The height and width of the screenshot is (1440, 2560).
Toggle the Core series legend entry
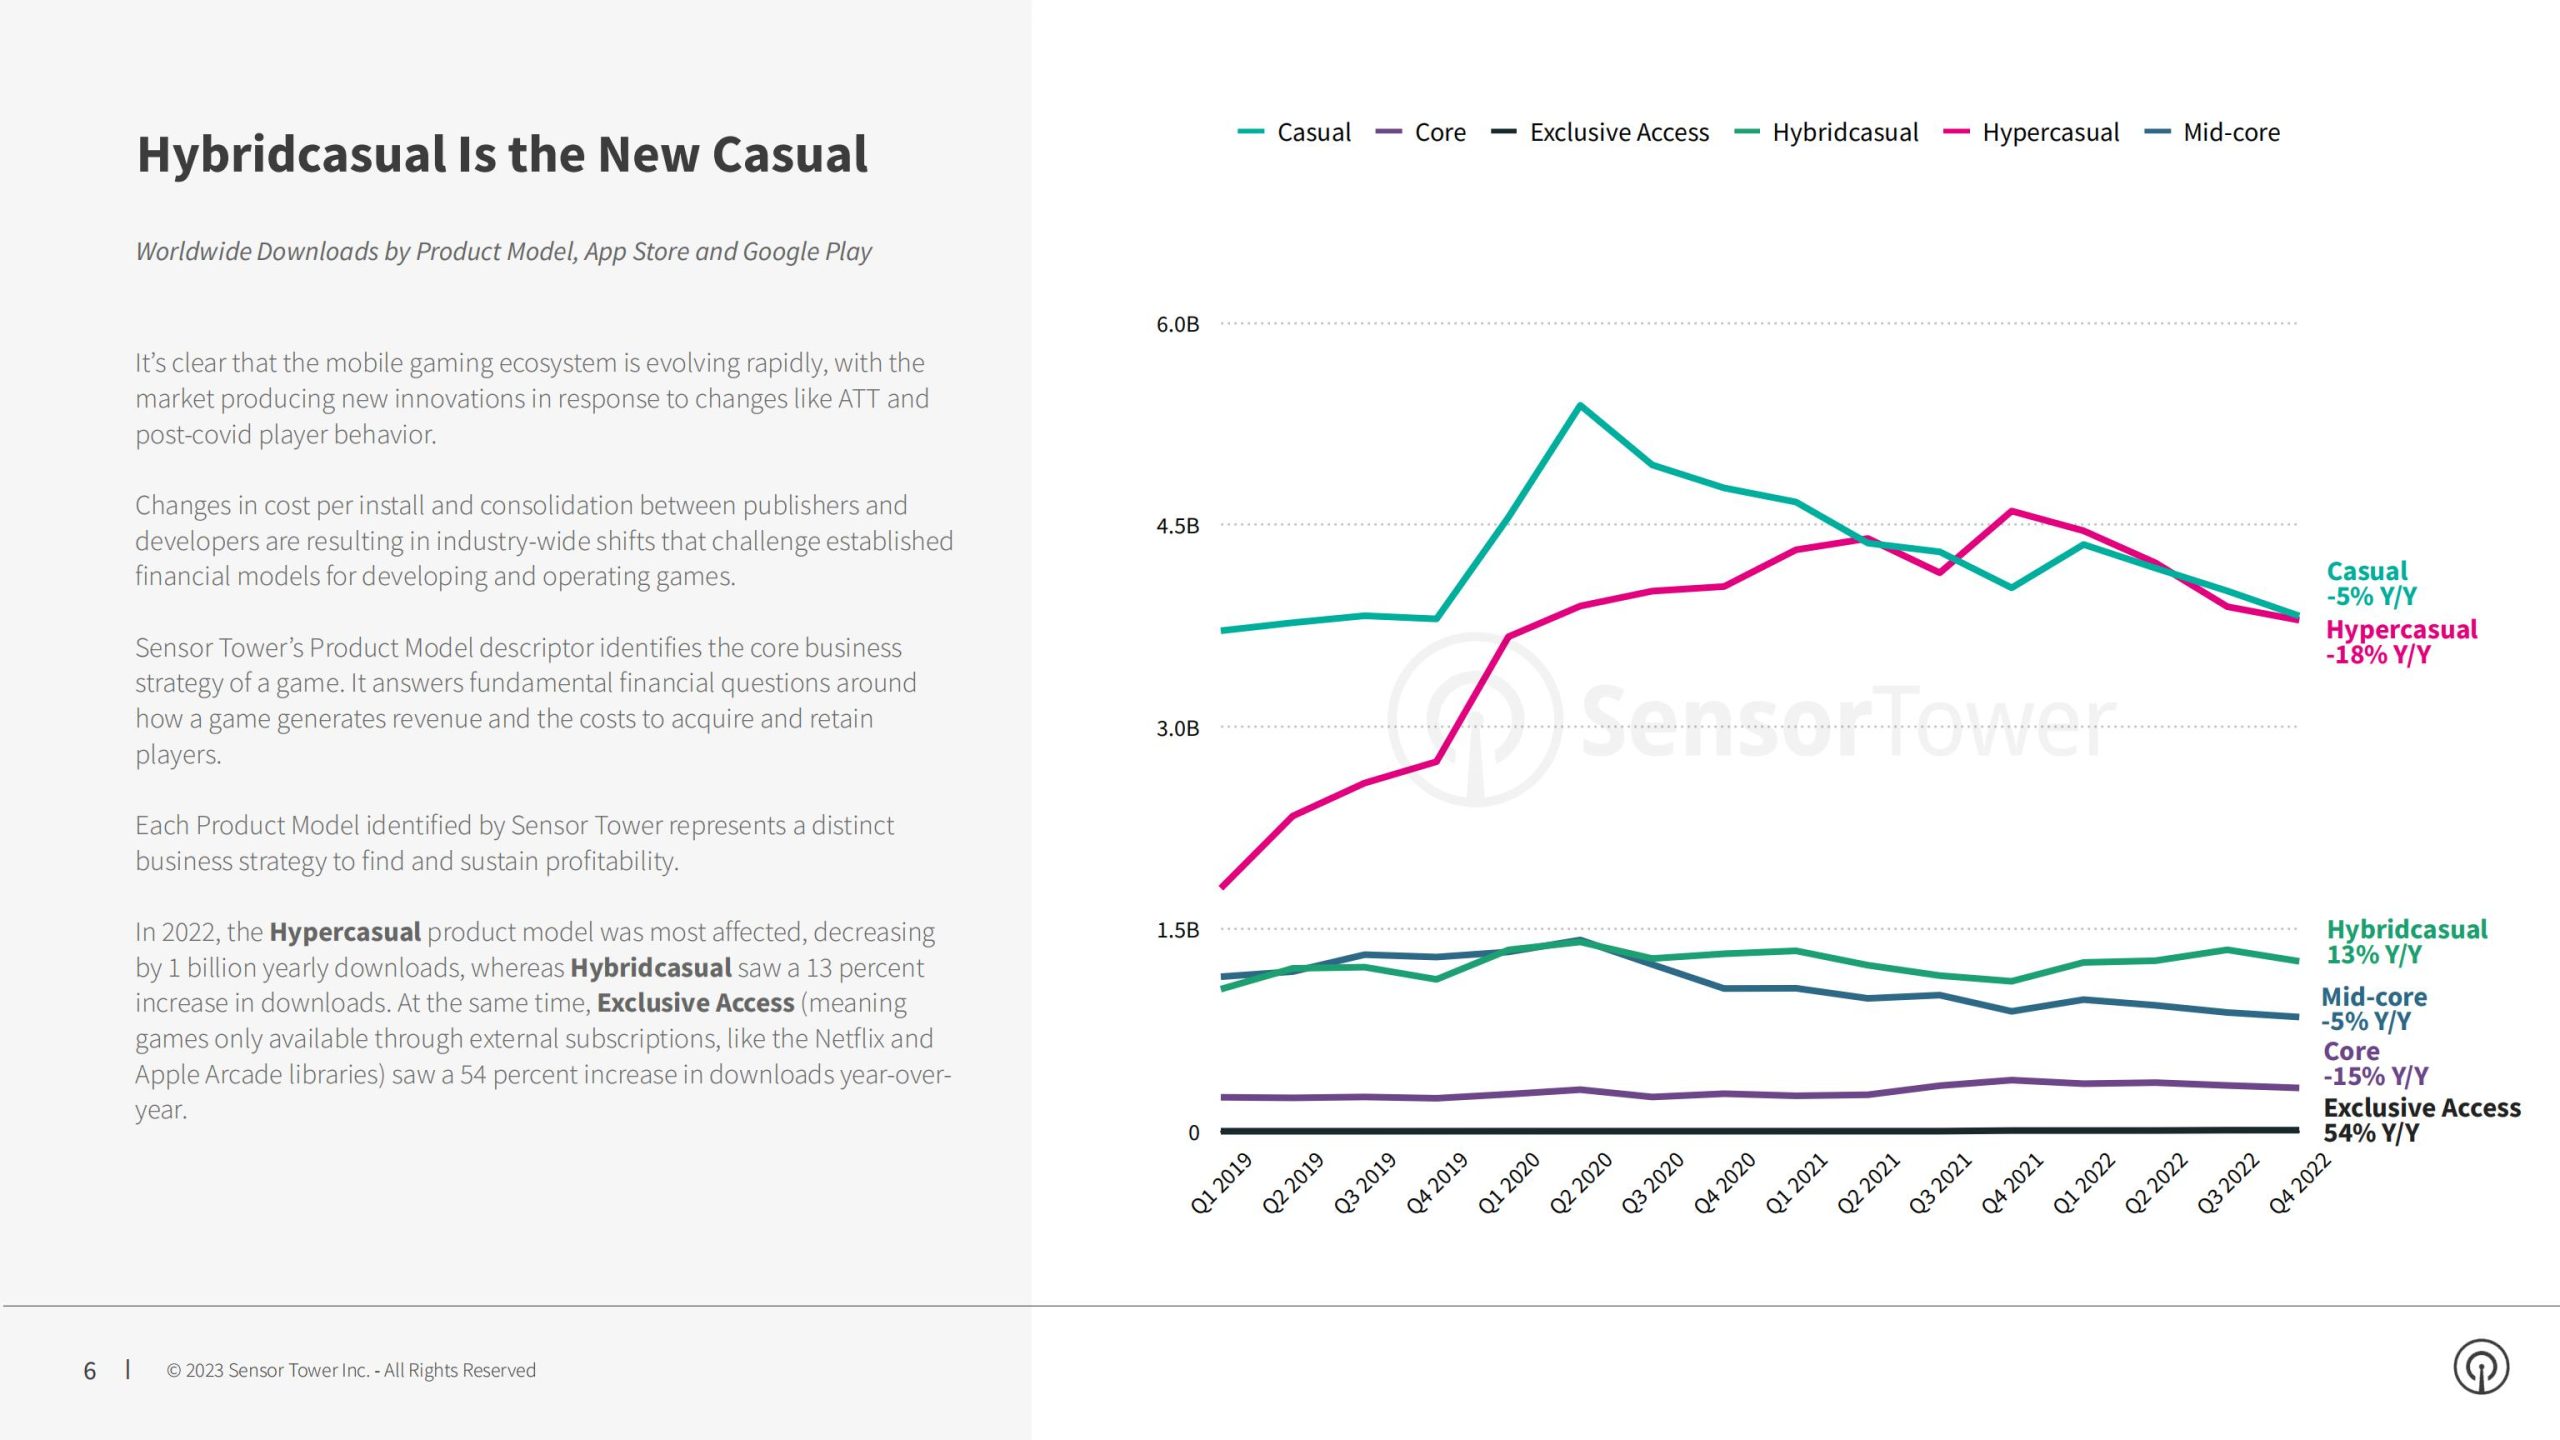click(x=1421, y=132)
